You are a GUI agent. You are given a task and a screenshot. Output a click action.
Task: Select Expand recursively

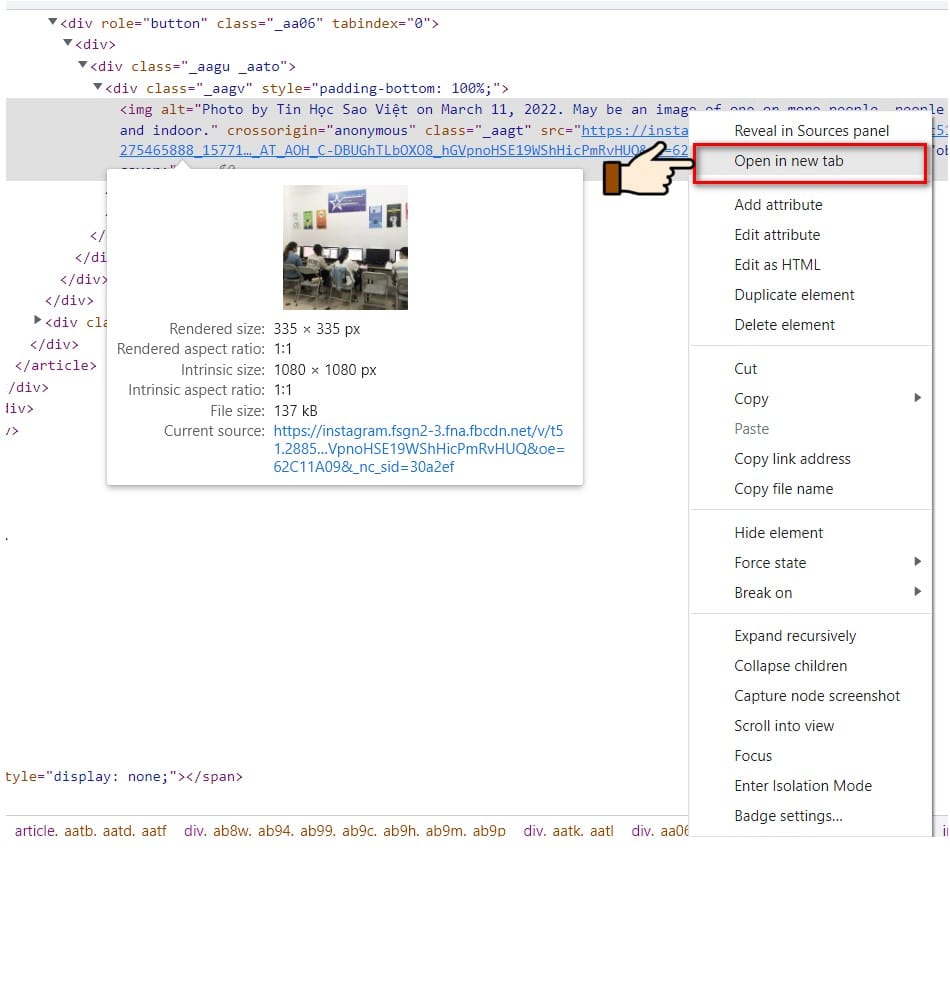click(811, 636)
